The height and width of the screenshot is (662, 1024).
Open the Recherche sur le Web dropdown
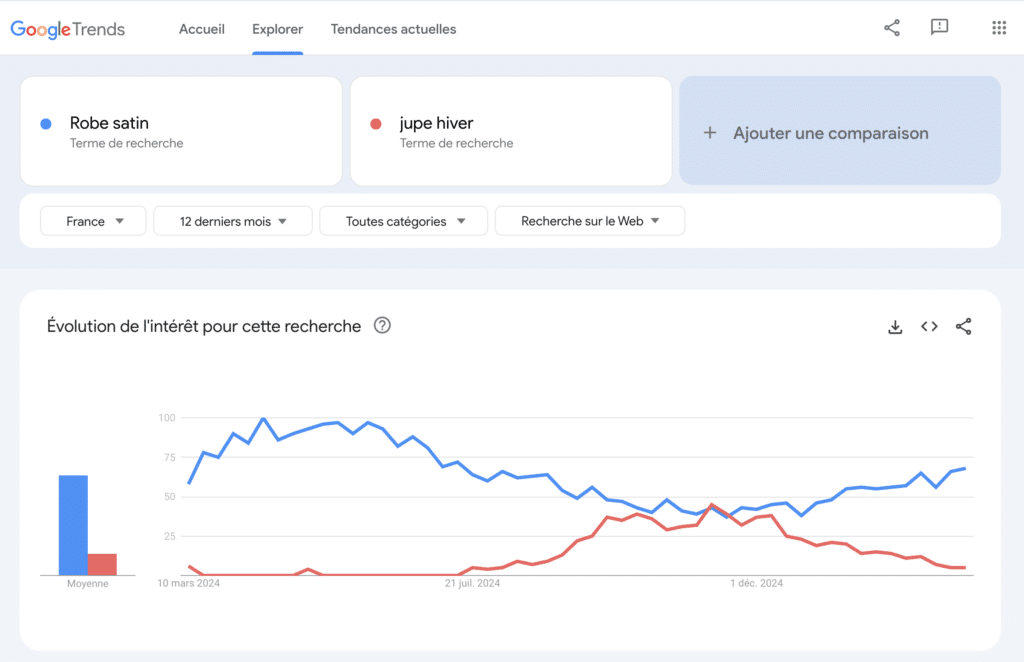tap(590, 221)
